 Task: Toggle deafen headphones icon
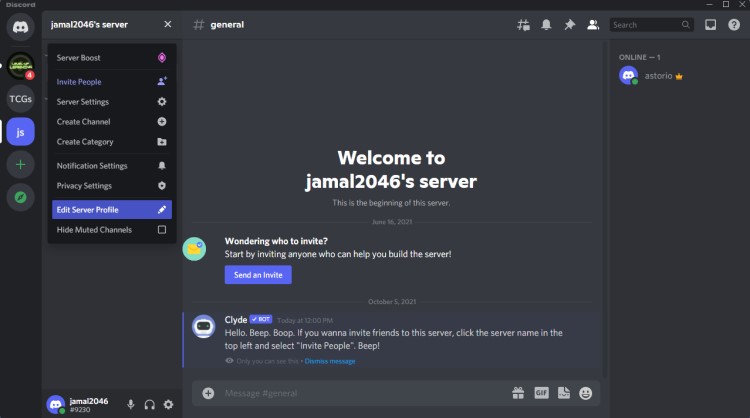pos(150,405)
